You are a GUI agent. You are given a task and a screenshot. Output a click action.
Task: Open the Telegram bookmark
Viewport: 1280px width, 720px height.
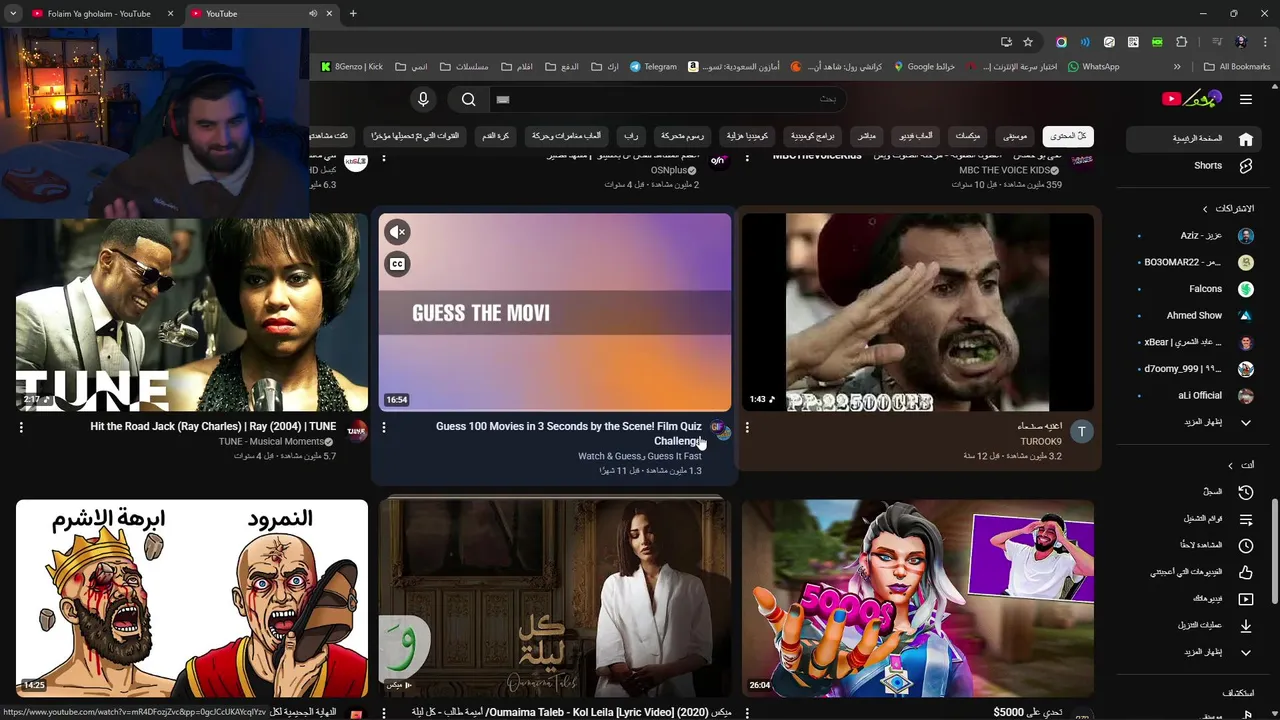(x=653, y=67)
